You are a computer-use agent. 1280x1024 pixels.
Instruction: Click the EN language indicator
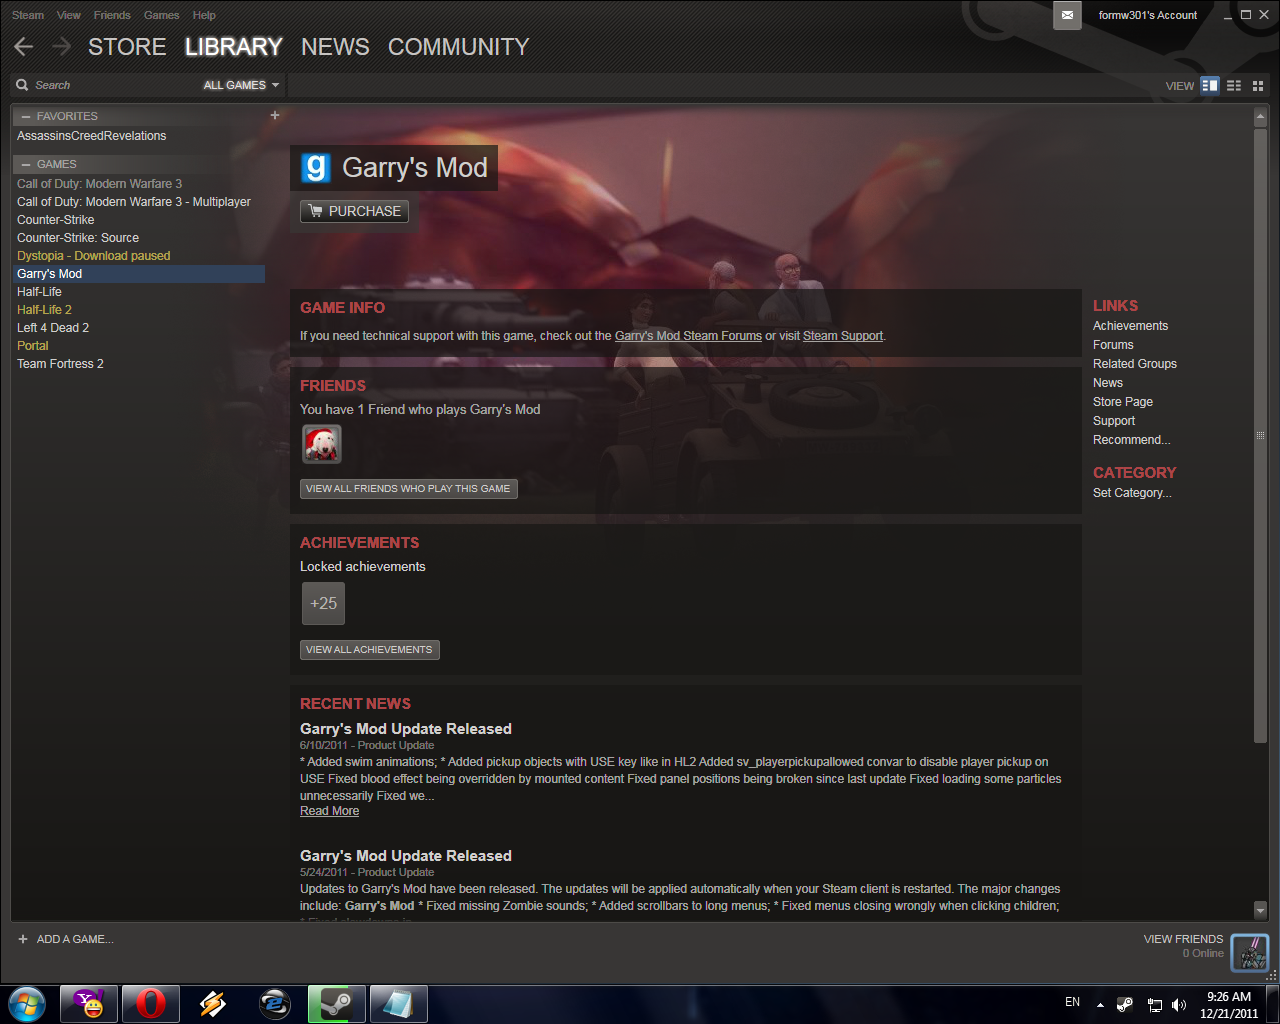click(1072, 1002)
